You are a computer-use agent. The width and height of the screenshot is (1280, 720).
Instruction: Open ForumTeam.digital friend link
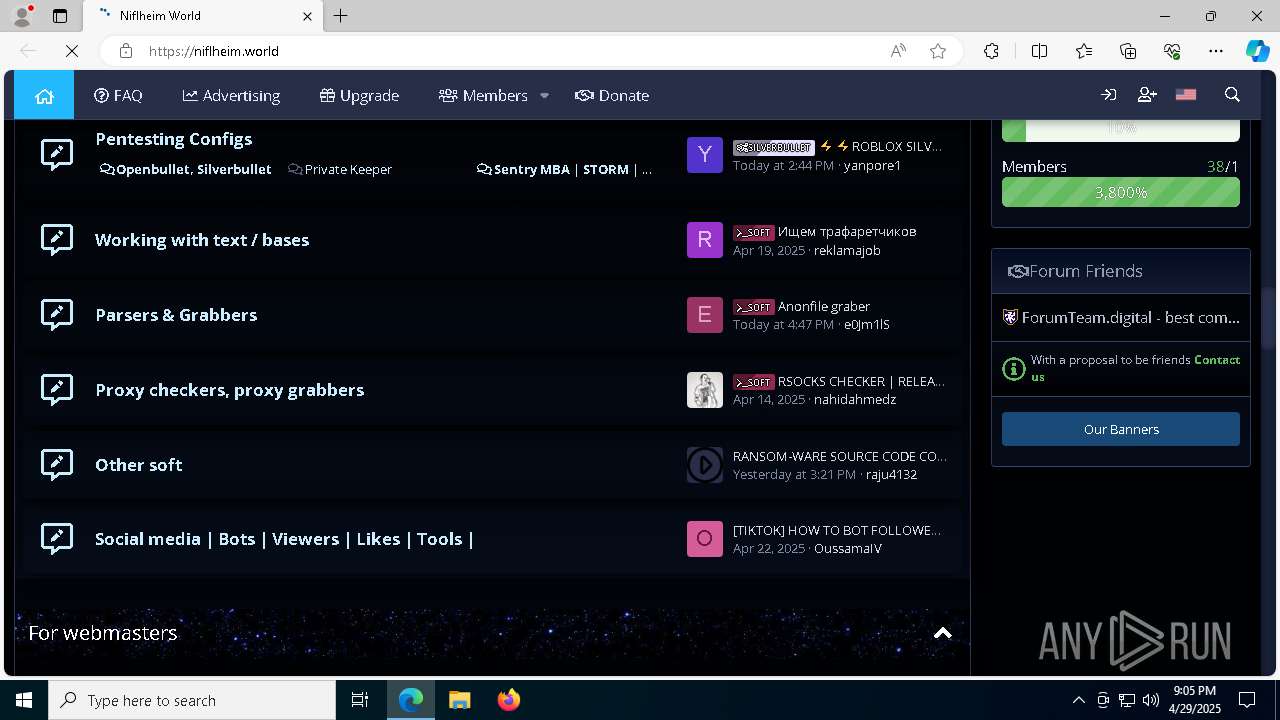[x=1121, y=317]
